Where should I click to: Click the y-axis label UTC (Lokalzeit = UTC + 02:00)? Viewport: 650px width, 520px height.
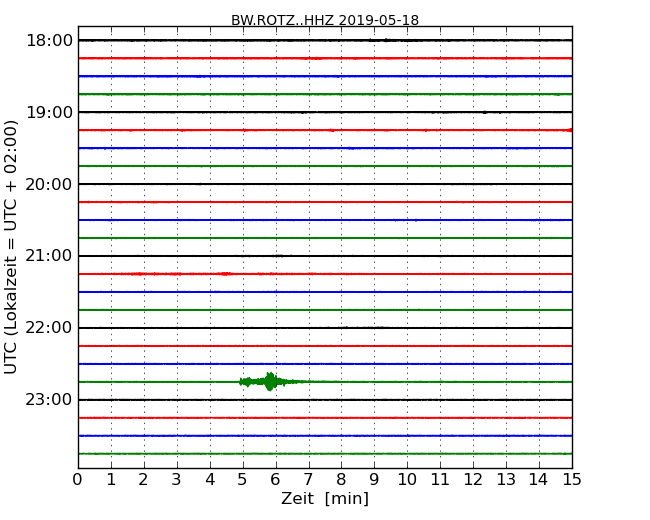pos(11,247)
